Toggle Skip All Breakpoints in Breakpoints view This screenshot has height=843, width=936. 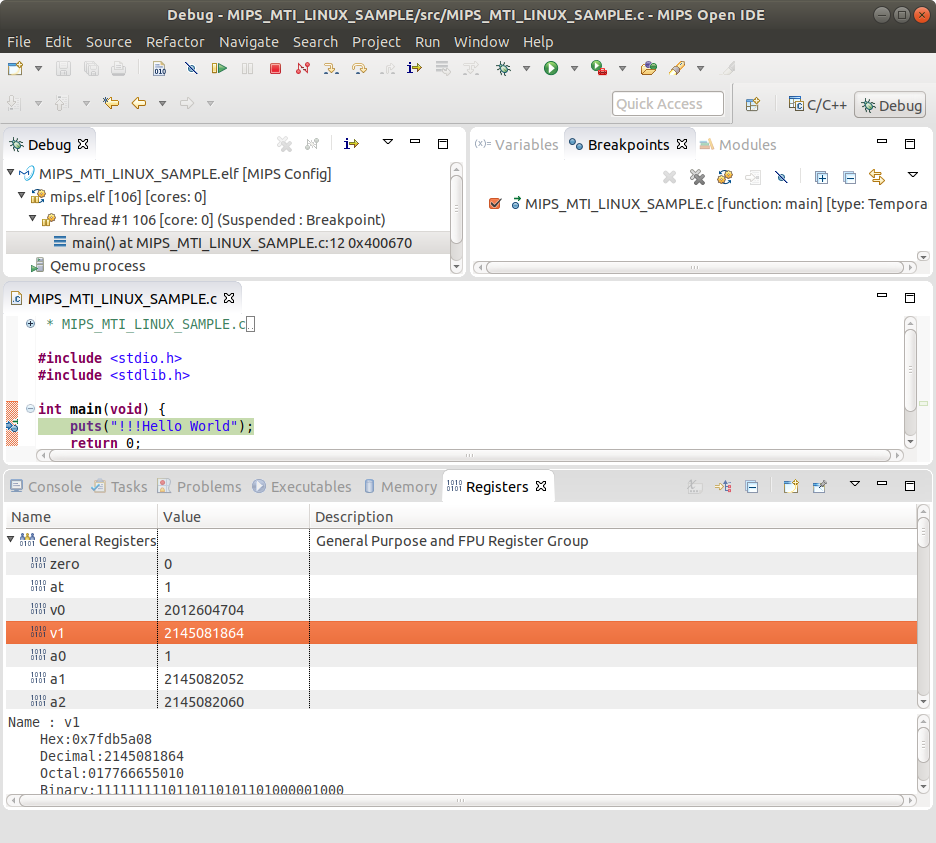pyautogui.click(x=781, y=177)
